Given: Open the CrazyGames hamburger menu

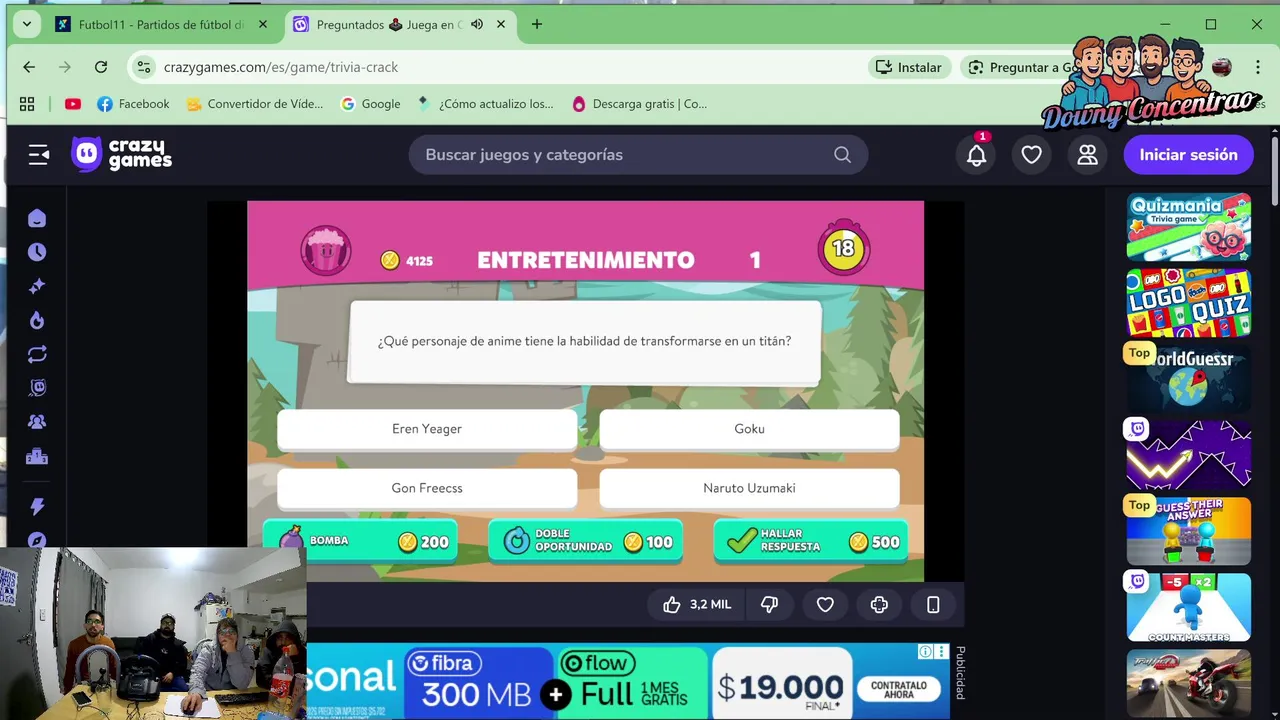Looking at the screenshot, I should click(38, 154).
